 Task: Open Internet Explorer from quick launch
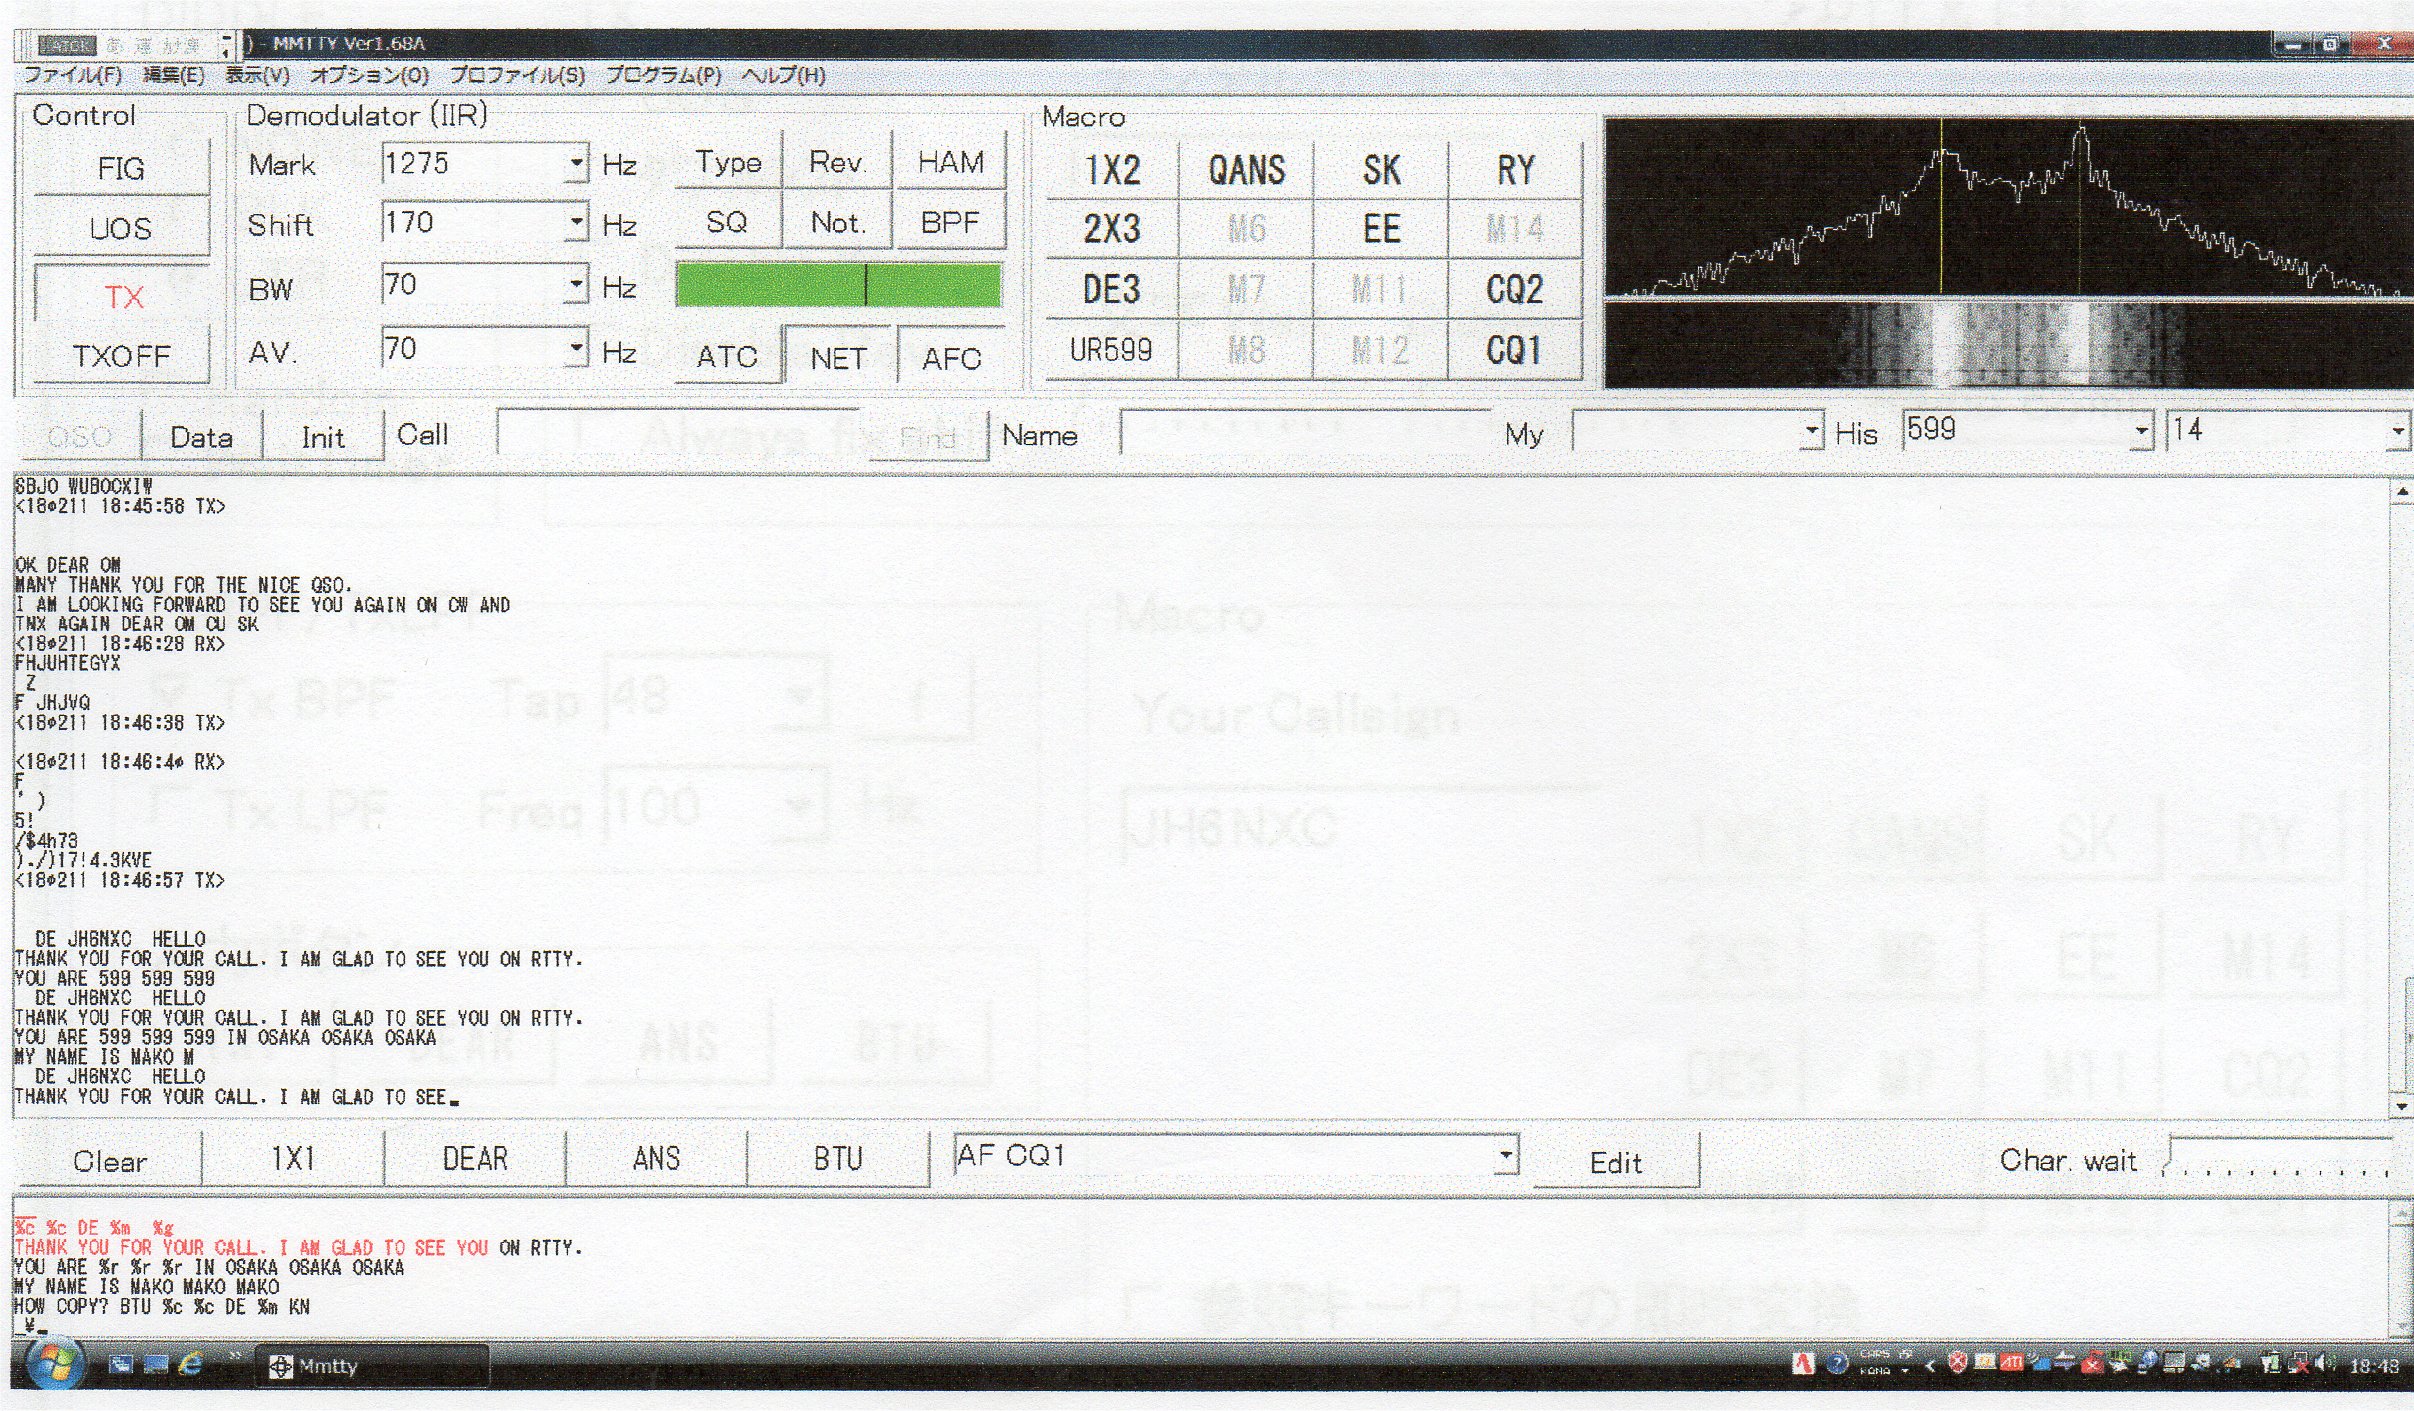point(191,1364)
